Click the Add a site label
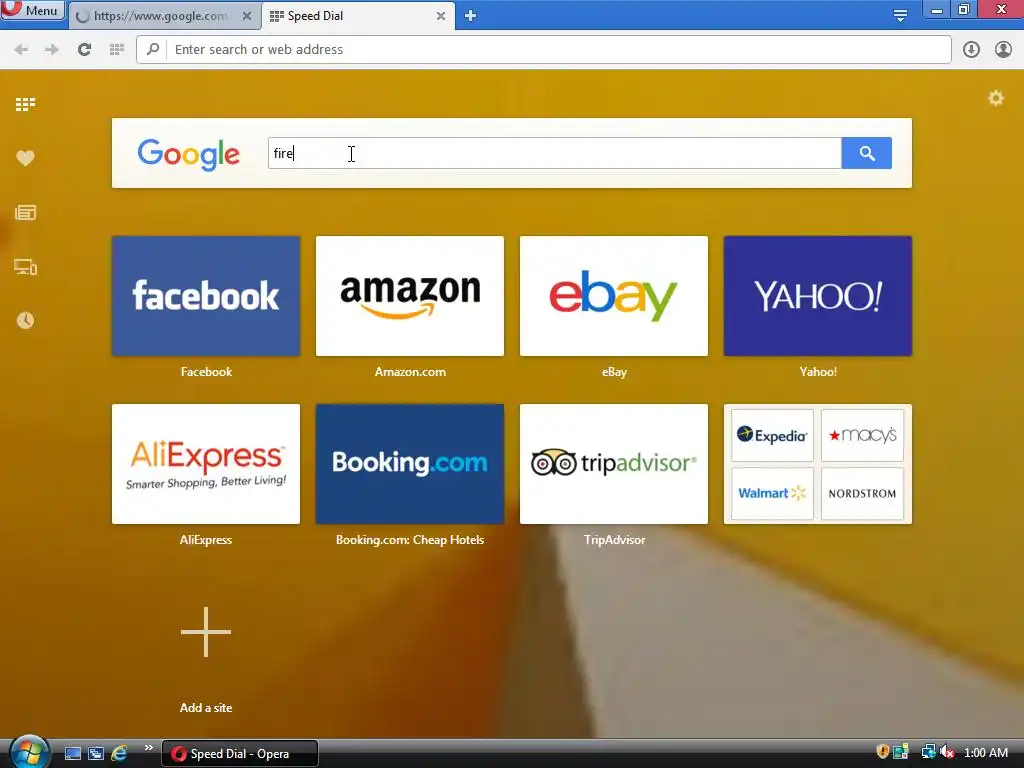 tap(206, 707)
